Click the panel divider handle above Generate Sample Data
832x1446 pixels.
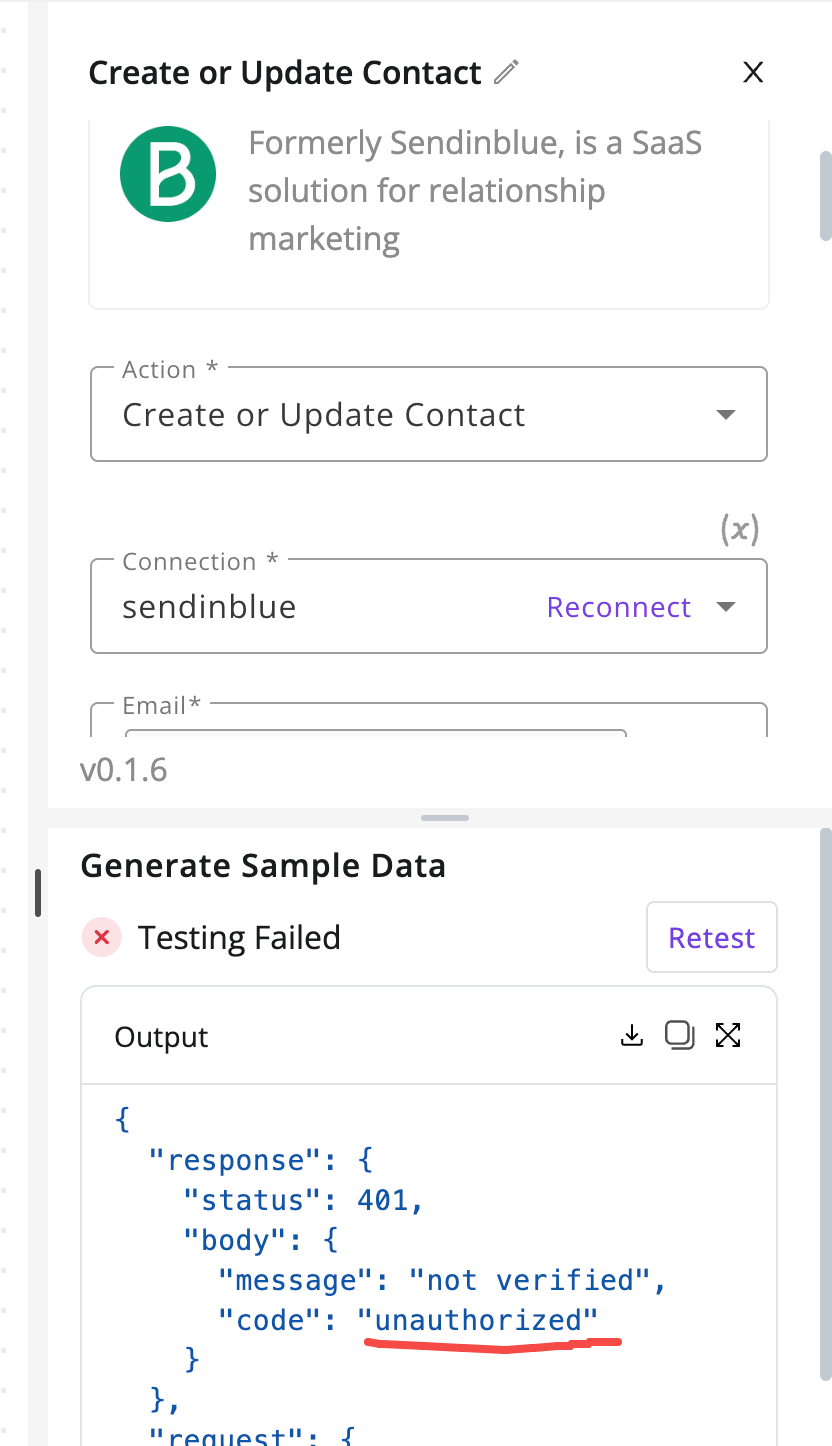coord(445,818)
